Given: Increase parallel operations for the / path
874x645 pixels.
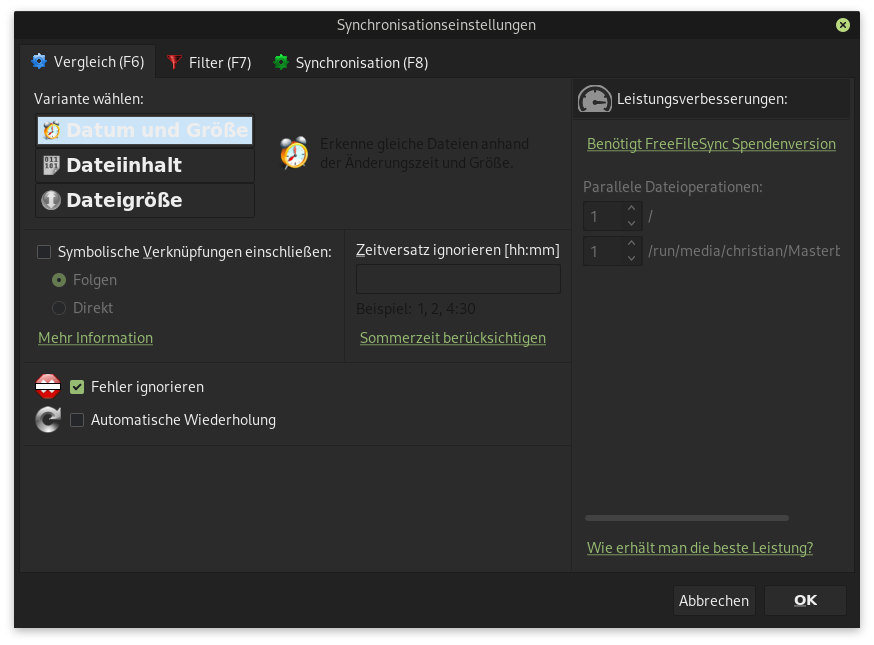Looking at the screenshot, I should (x=632, y=208).
